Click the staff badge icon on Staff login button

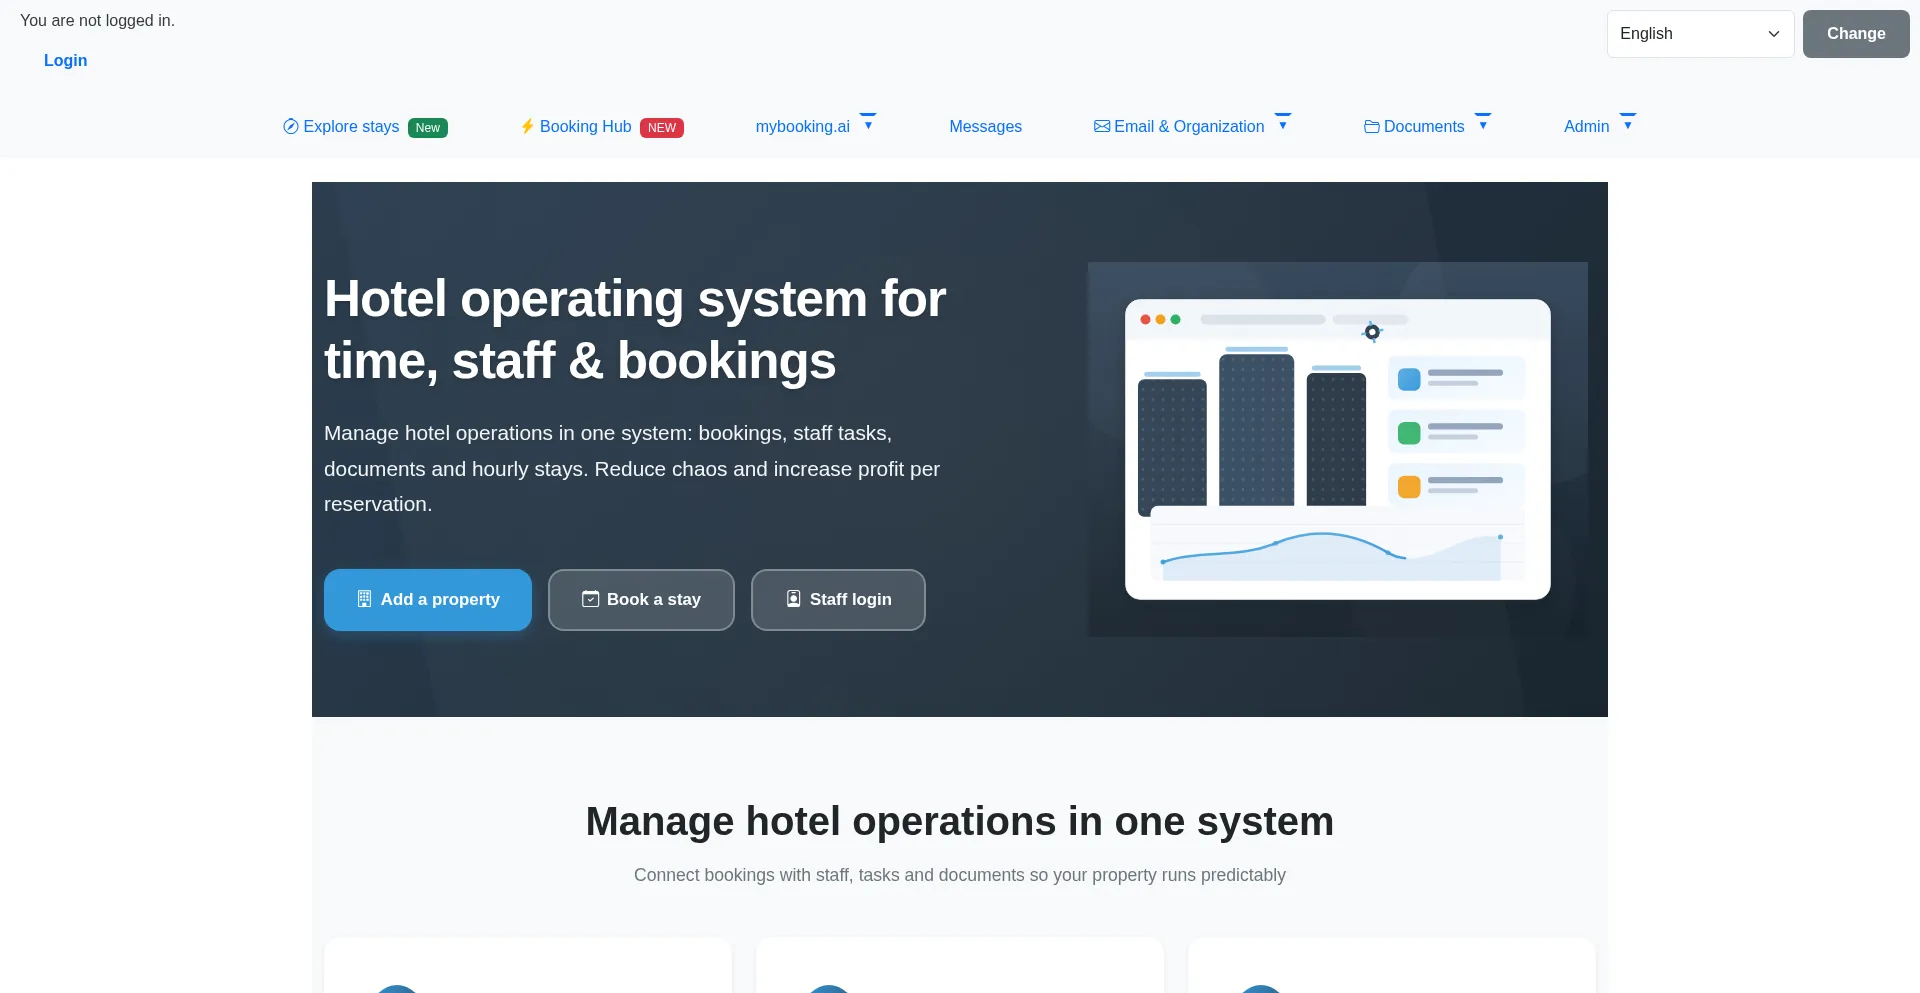[x=793, y=599]
